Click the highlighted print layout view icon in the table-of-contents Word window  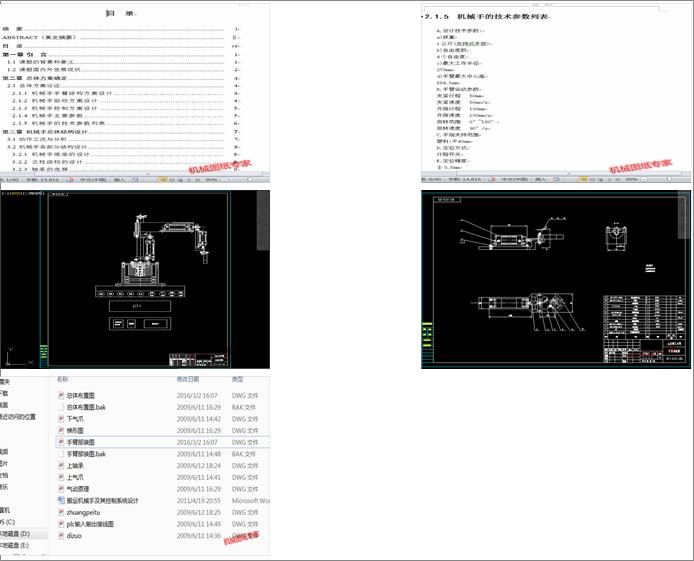tap(162, 180)
